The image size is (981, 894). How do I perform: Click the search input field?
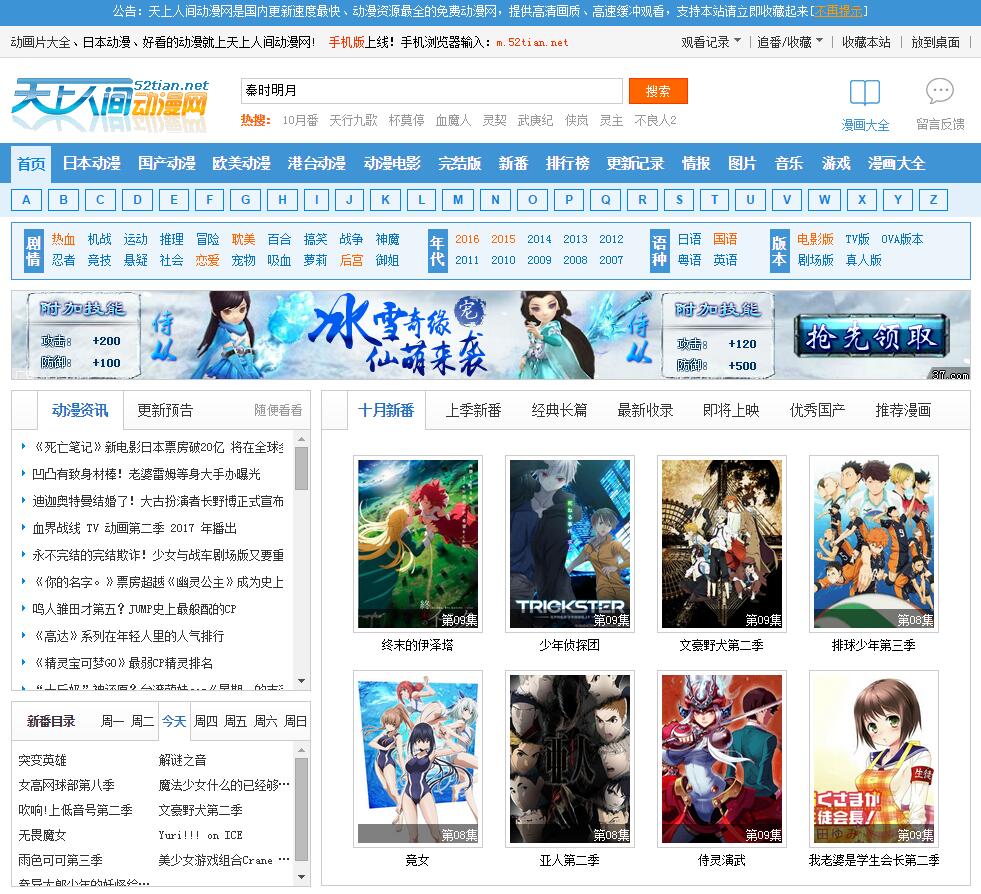pyautogui.click(x=432, y=91)
